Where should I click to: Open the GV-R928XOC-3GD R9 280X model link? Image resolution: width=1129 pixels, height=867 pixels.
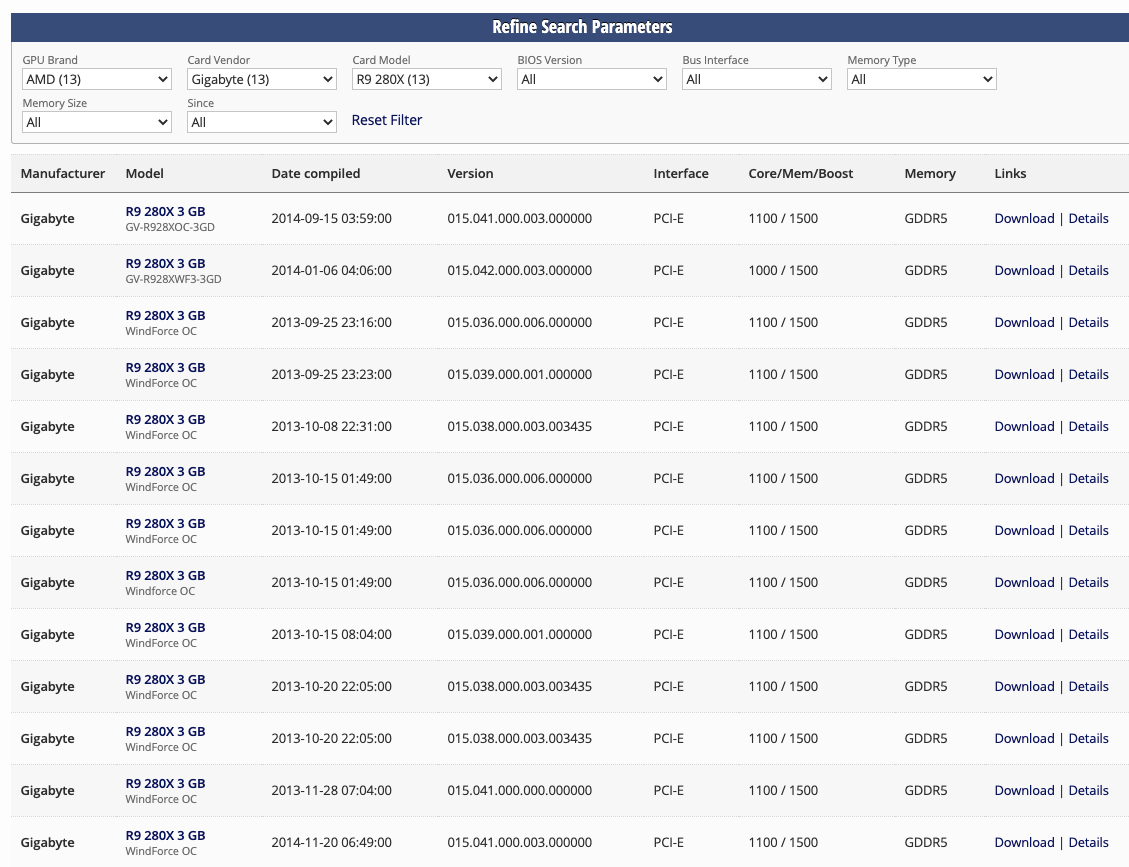pyautogui.click(x=165, y=211)
